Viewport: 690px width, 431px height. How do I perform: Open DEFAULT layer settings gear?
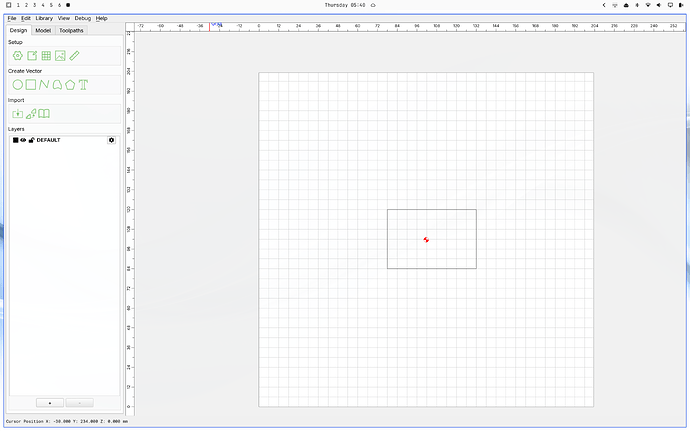pyautogui.click(x=111, y=140)
